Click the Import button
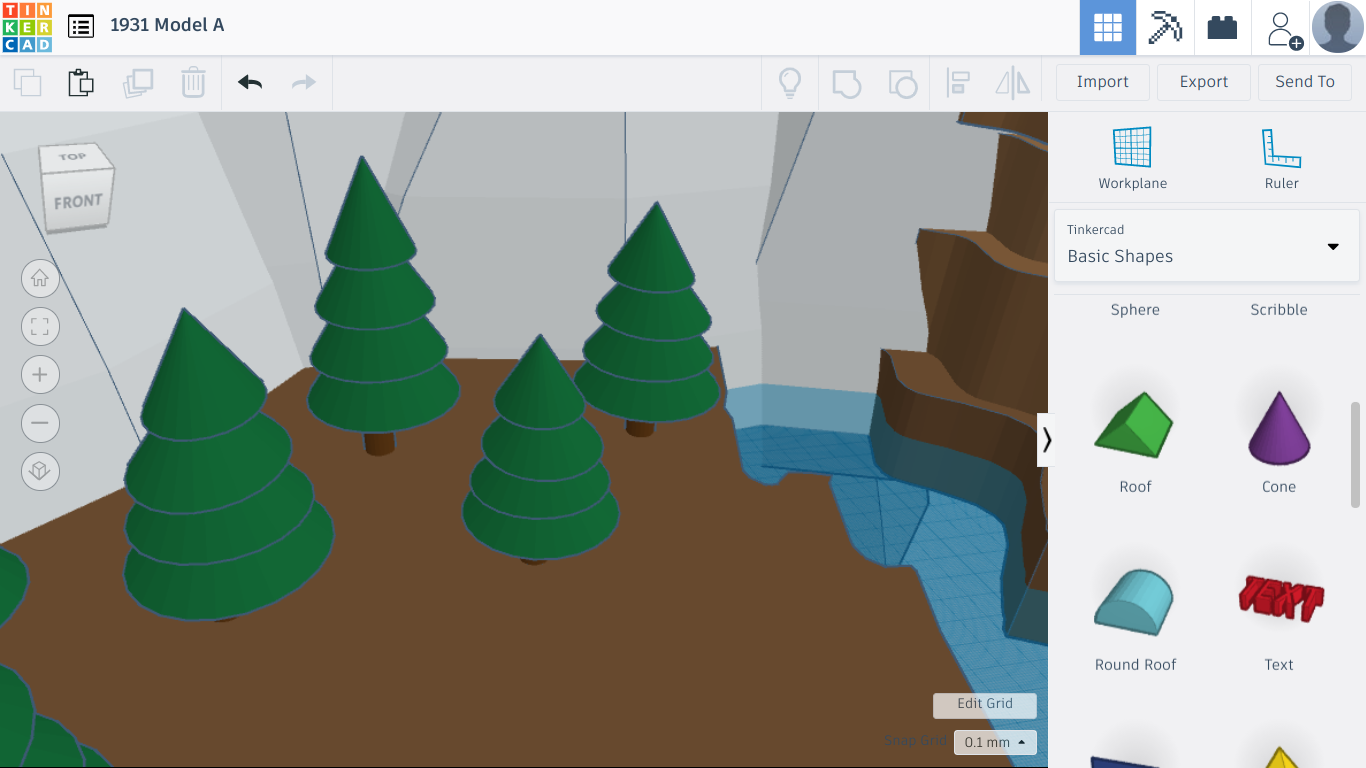1366x768 pixels. coord(1103,82)
